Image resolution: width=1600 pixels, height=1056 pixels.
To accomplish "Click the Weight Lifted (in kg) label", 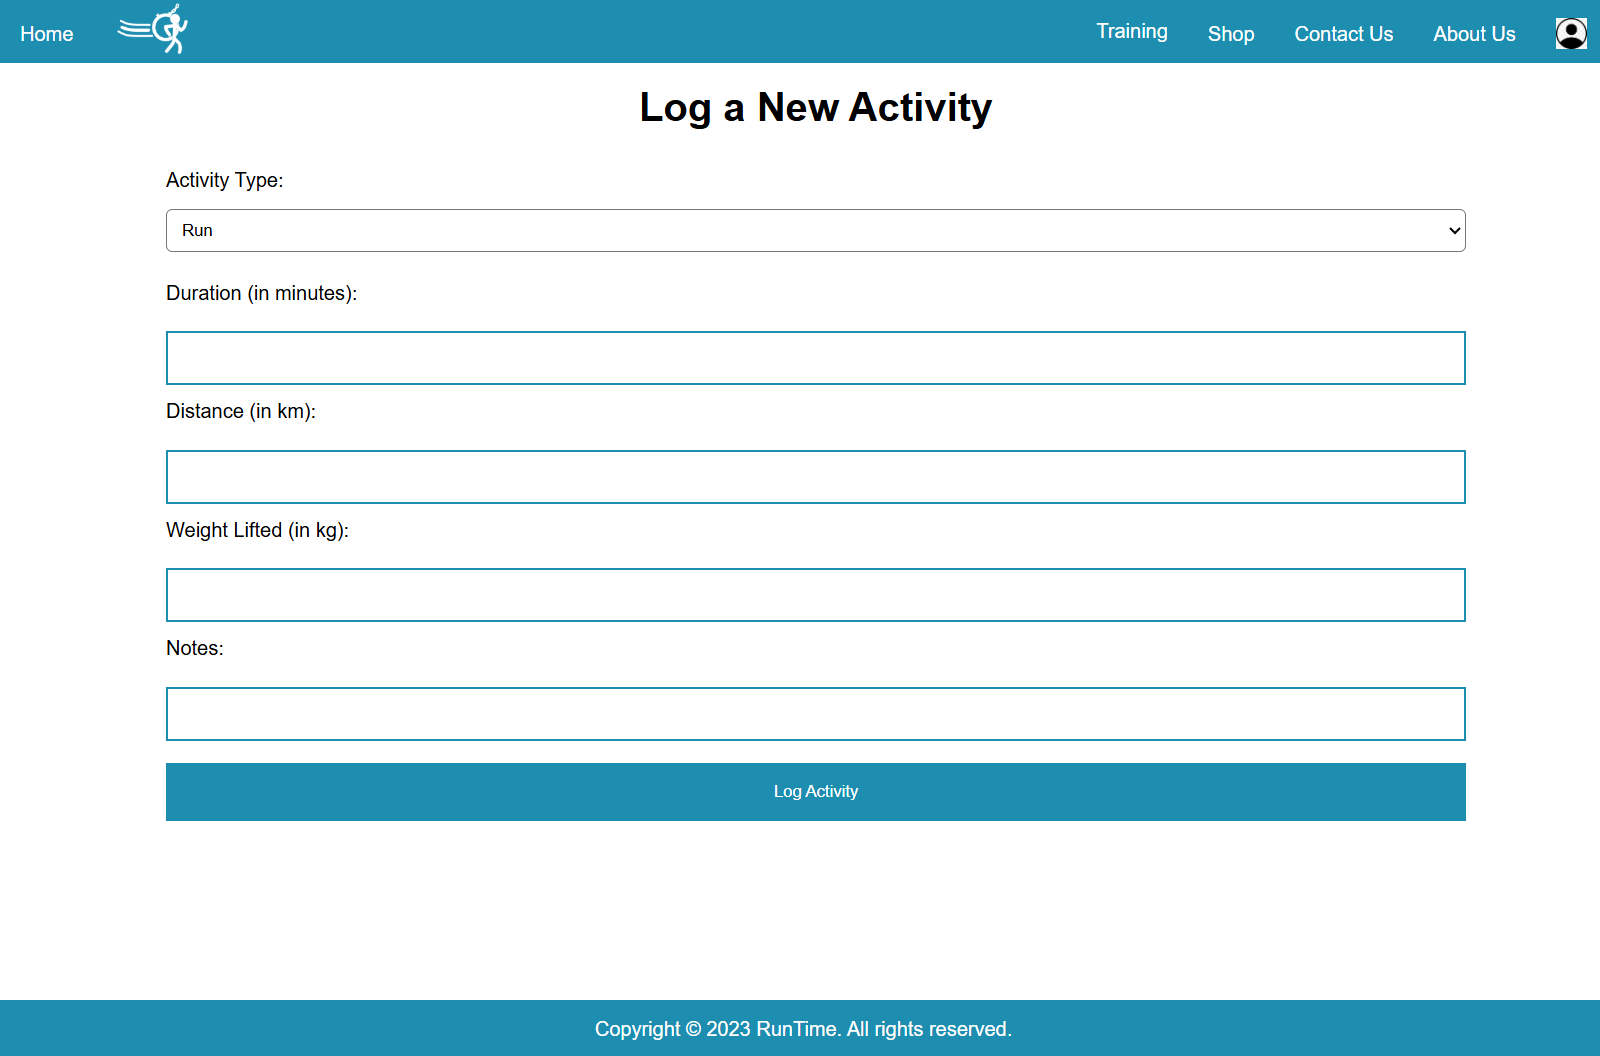I will click(x=258, y=530).
